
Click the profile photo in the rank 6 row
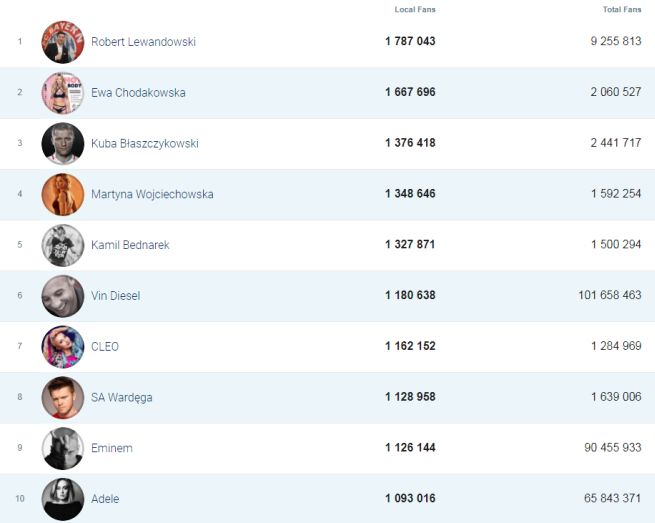[62, 296]
